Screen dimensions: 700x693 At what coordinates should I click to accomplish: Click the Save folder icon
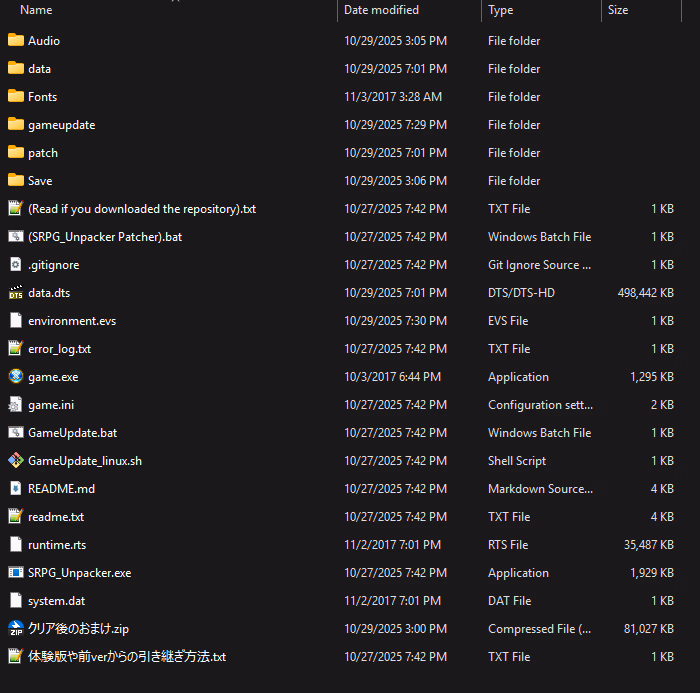point(15,181)
